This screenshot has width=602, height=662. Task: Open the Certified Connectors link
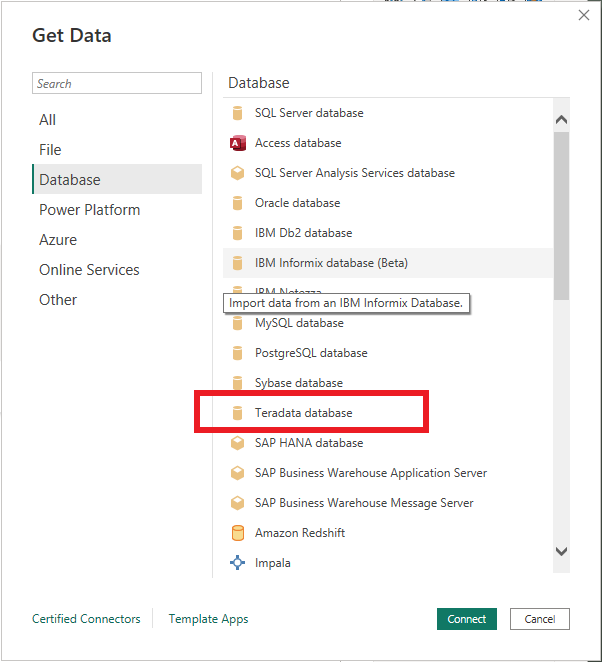tap(86, 619)
